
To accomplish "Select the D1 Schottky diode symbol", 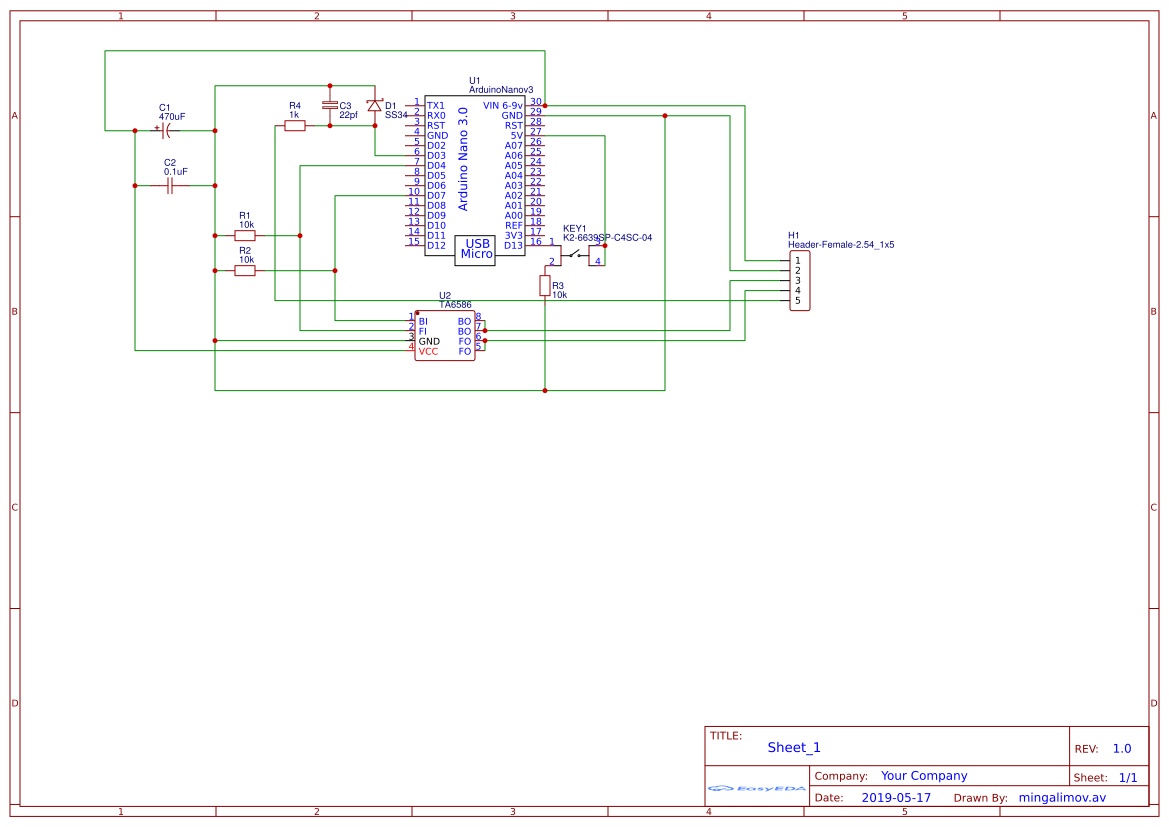I will click(x=374, y=106).
